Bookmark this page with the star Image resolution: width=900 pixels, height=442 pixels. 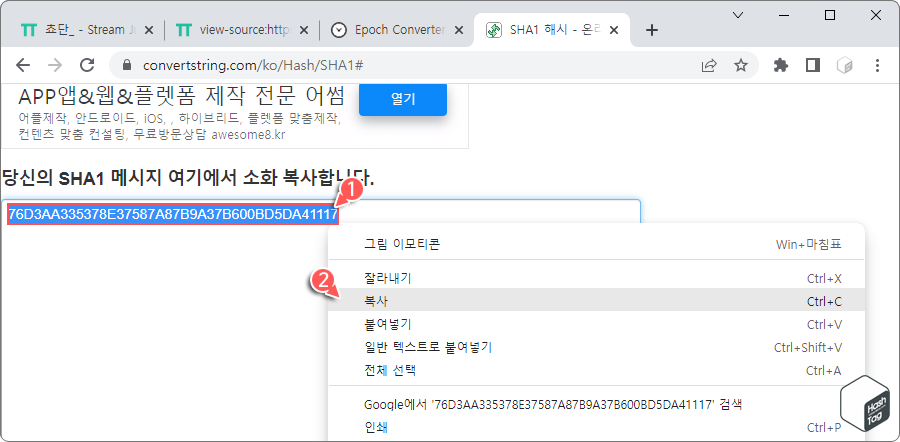[x=741, y=65]
